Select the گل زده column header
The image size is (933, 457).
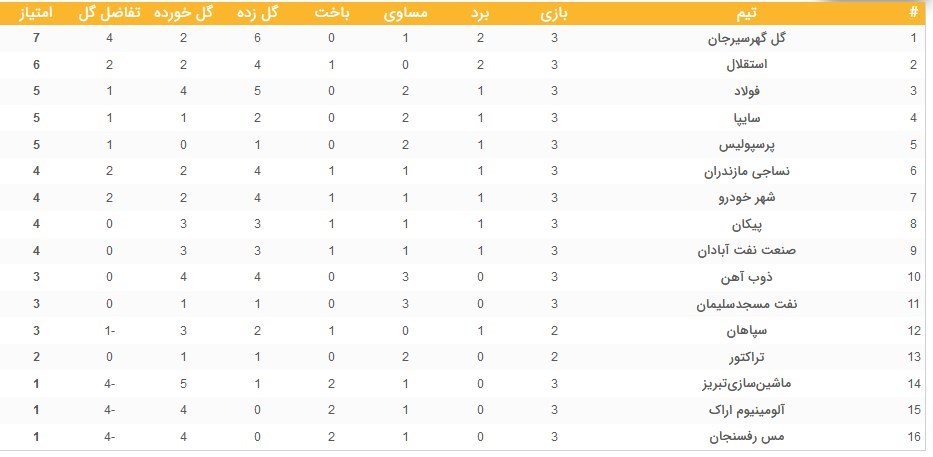pos(257,14)
